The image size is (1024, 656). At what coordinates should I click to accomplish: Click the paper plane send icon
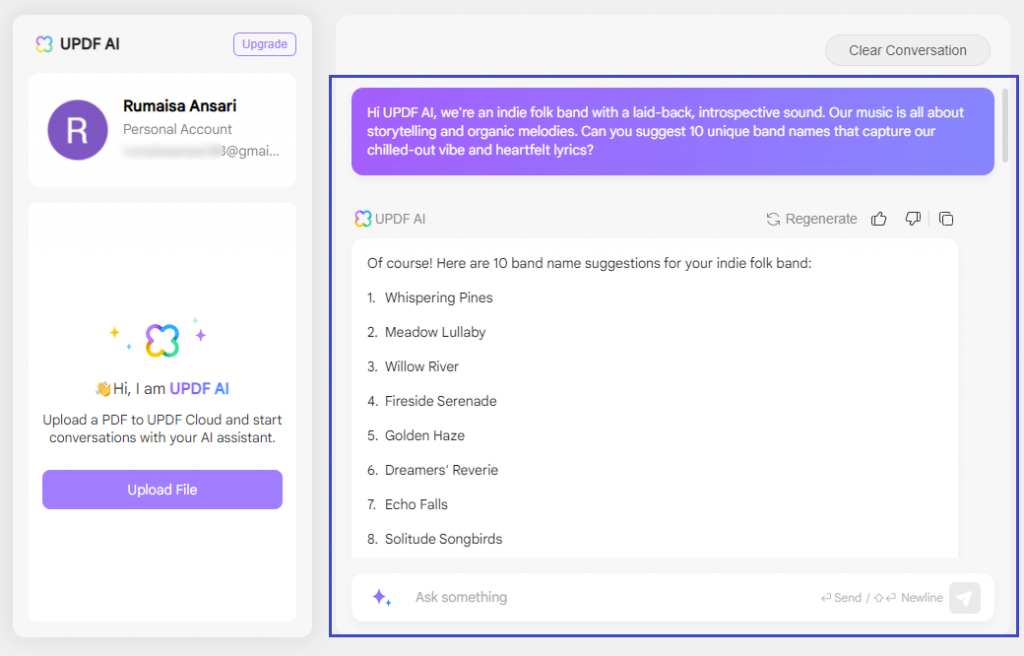tap(964, 598)
